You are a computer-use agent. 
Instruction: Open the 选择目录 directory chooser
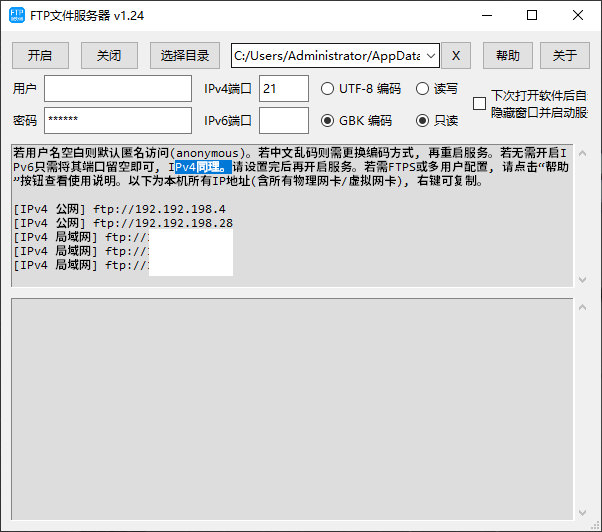[184, 56]
